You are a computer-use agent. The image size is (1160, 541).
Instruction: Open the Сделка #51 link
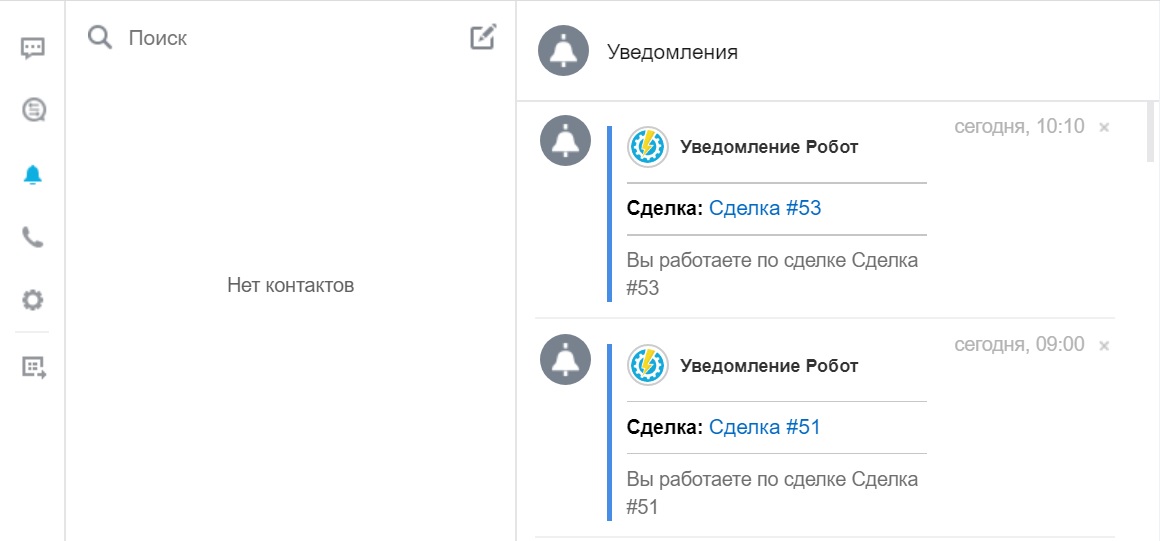click(x=765, y=427)
